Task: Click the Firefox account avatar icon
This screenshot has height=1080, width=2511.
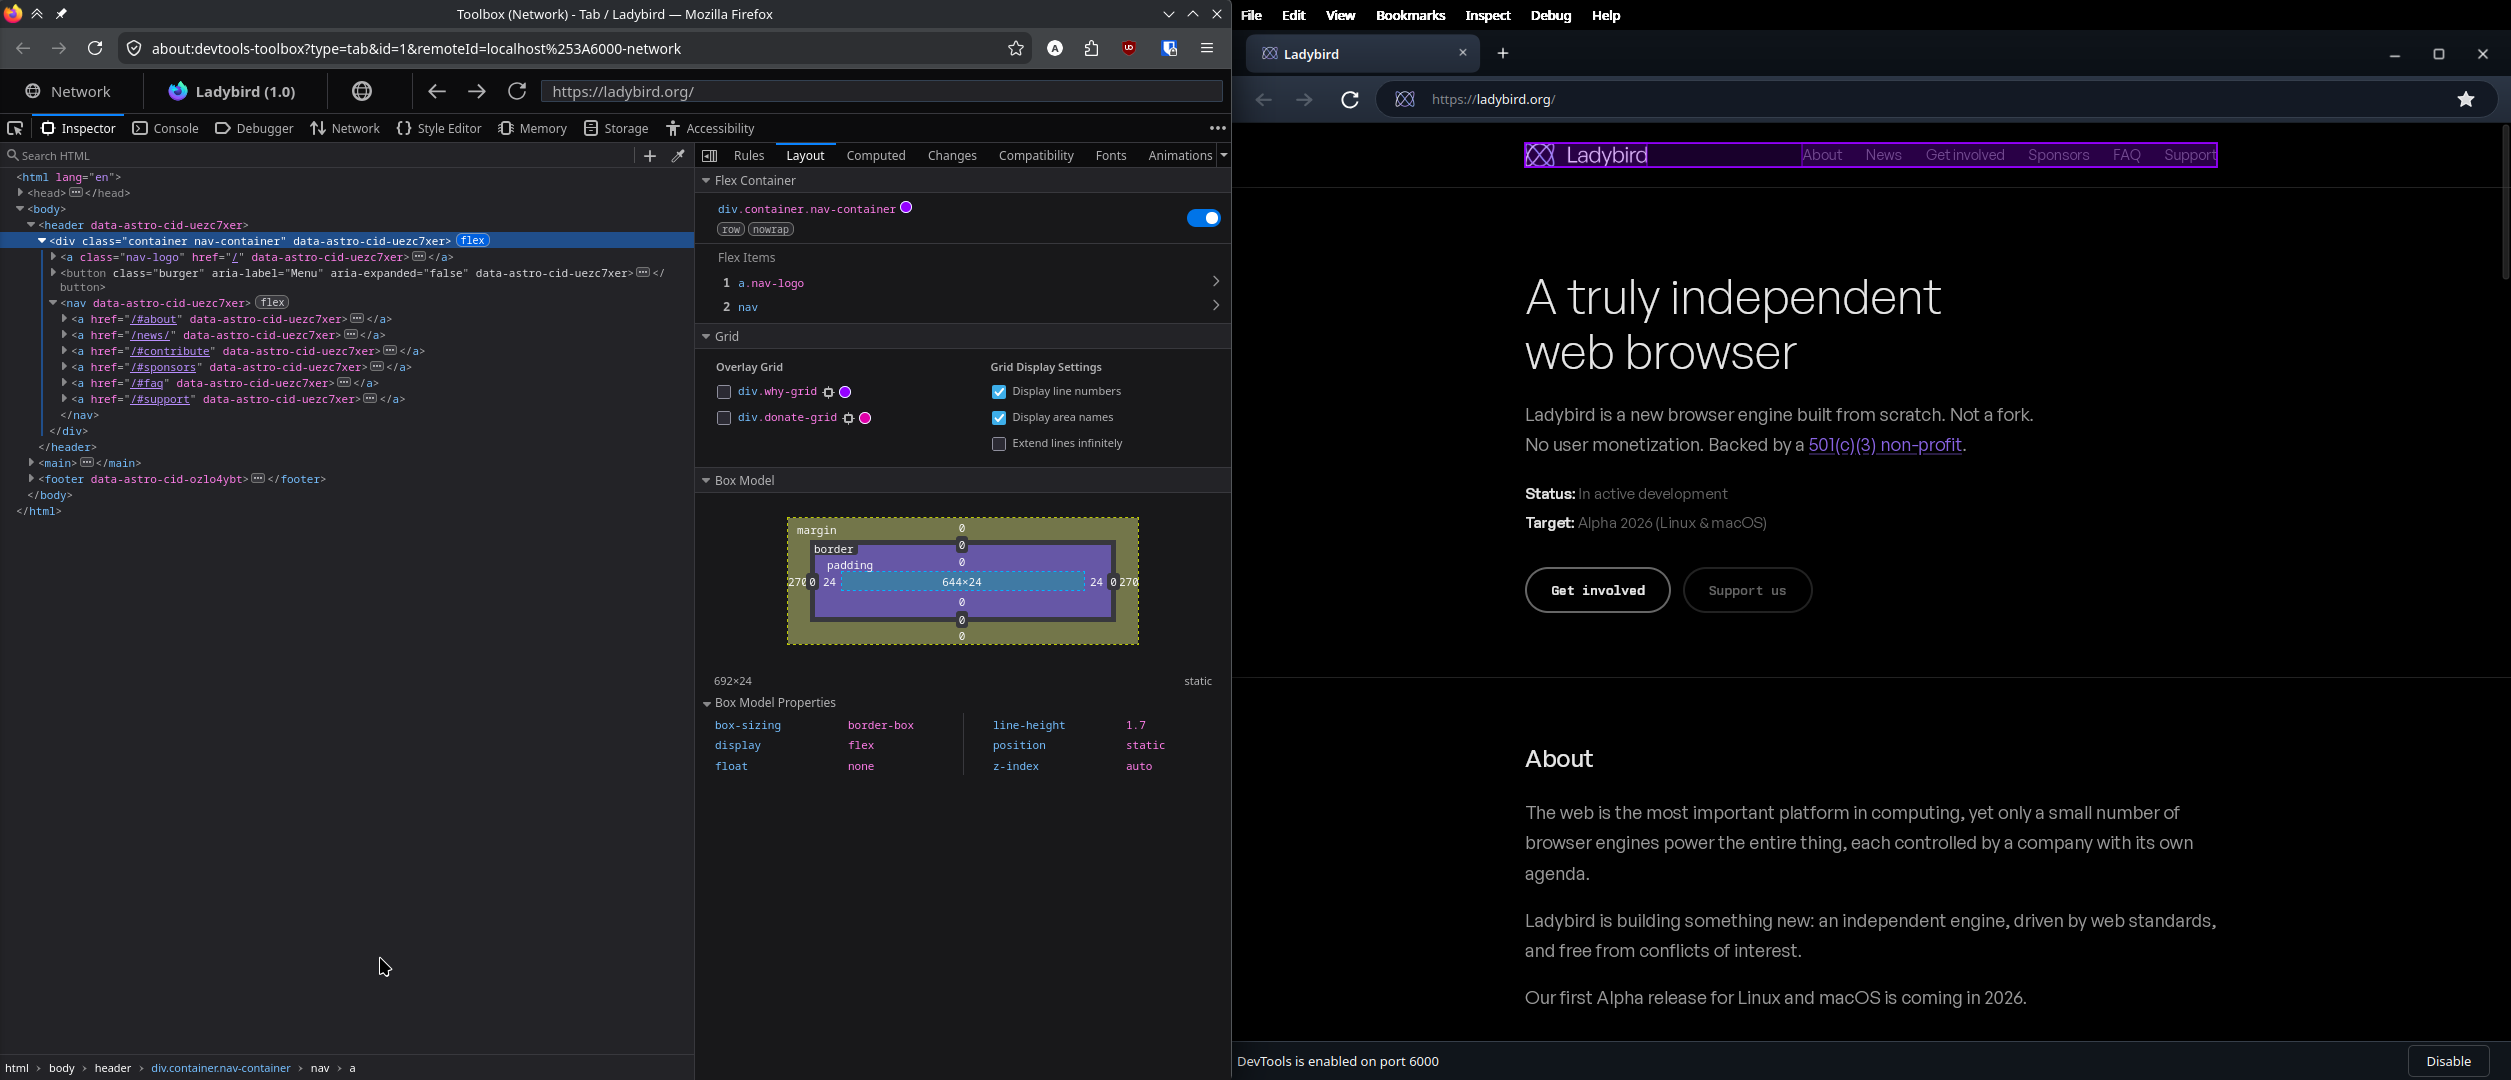Action: [1055, 48]
